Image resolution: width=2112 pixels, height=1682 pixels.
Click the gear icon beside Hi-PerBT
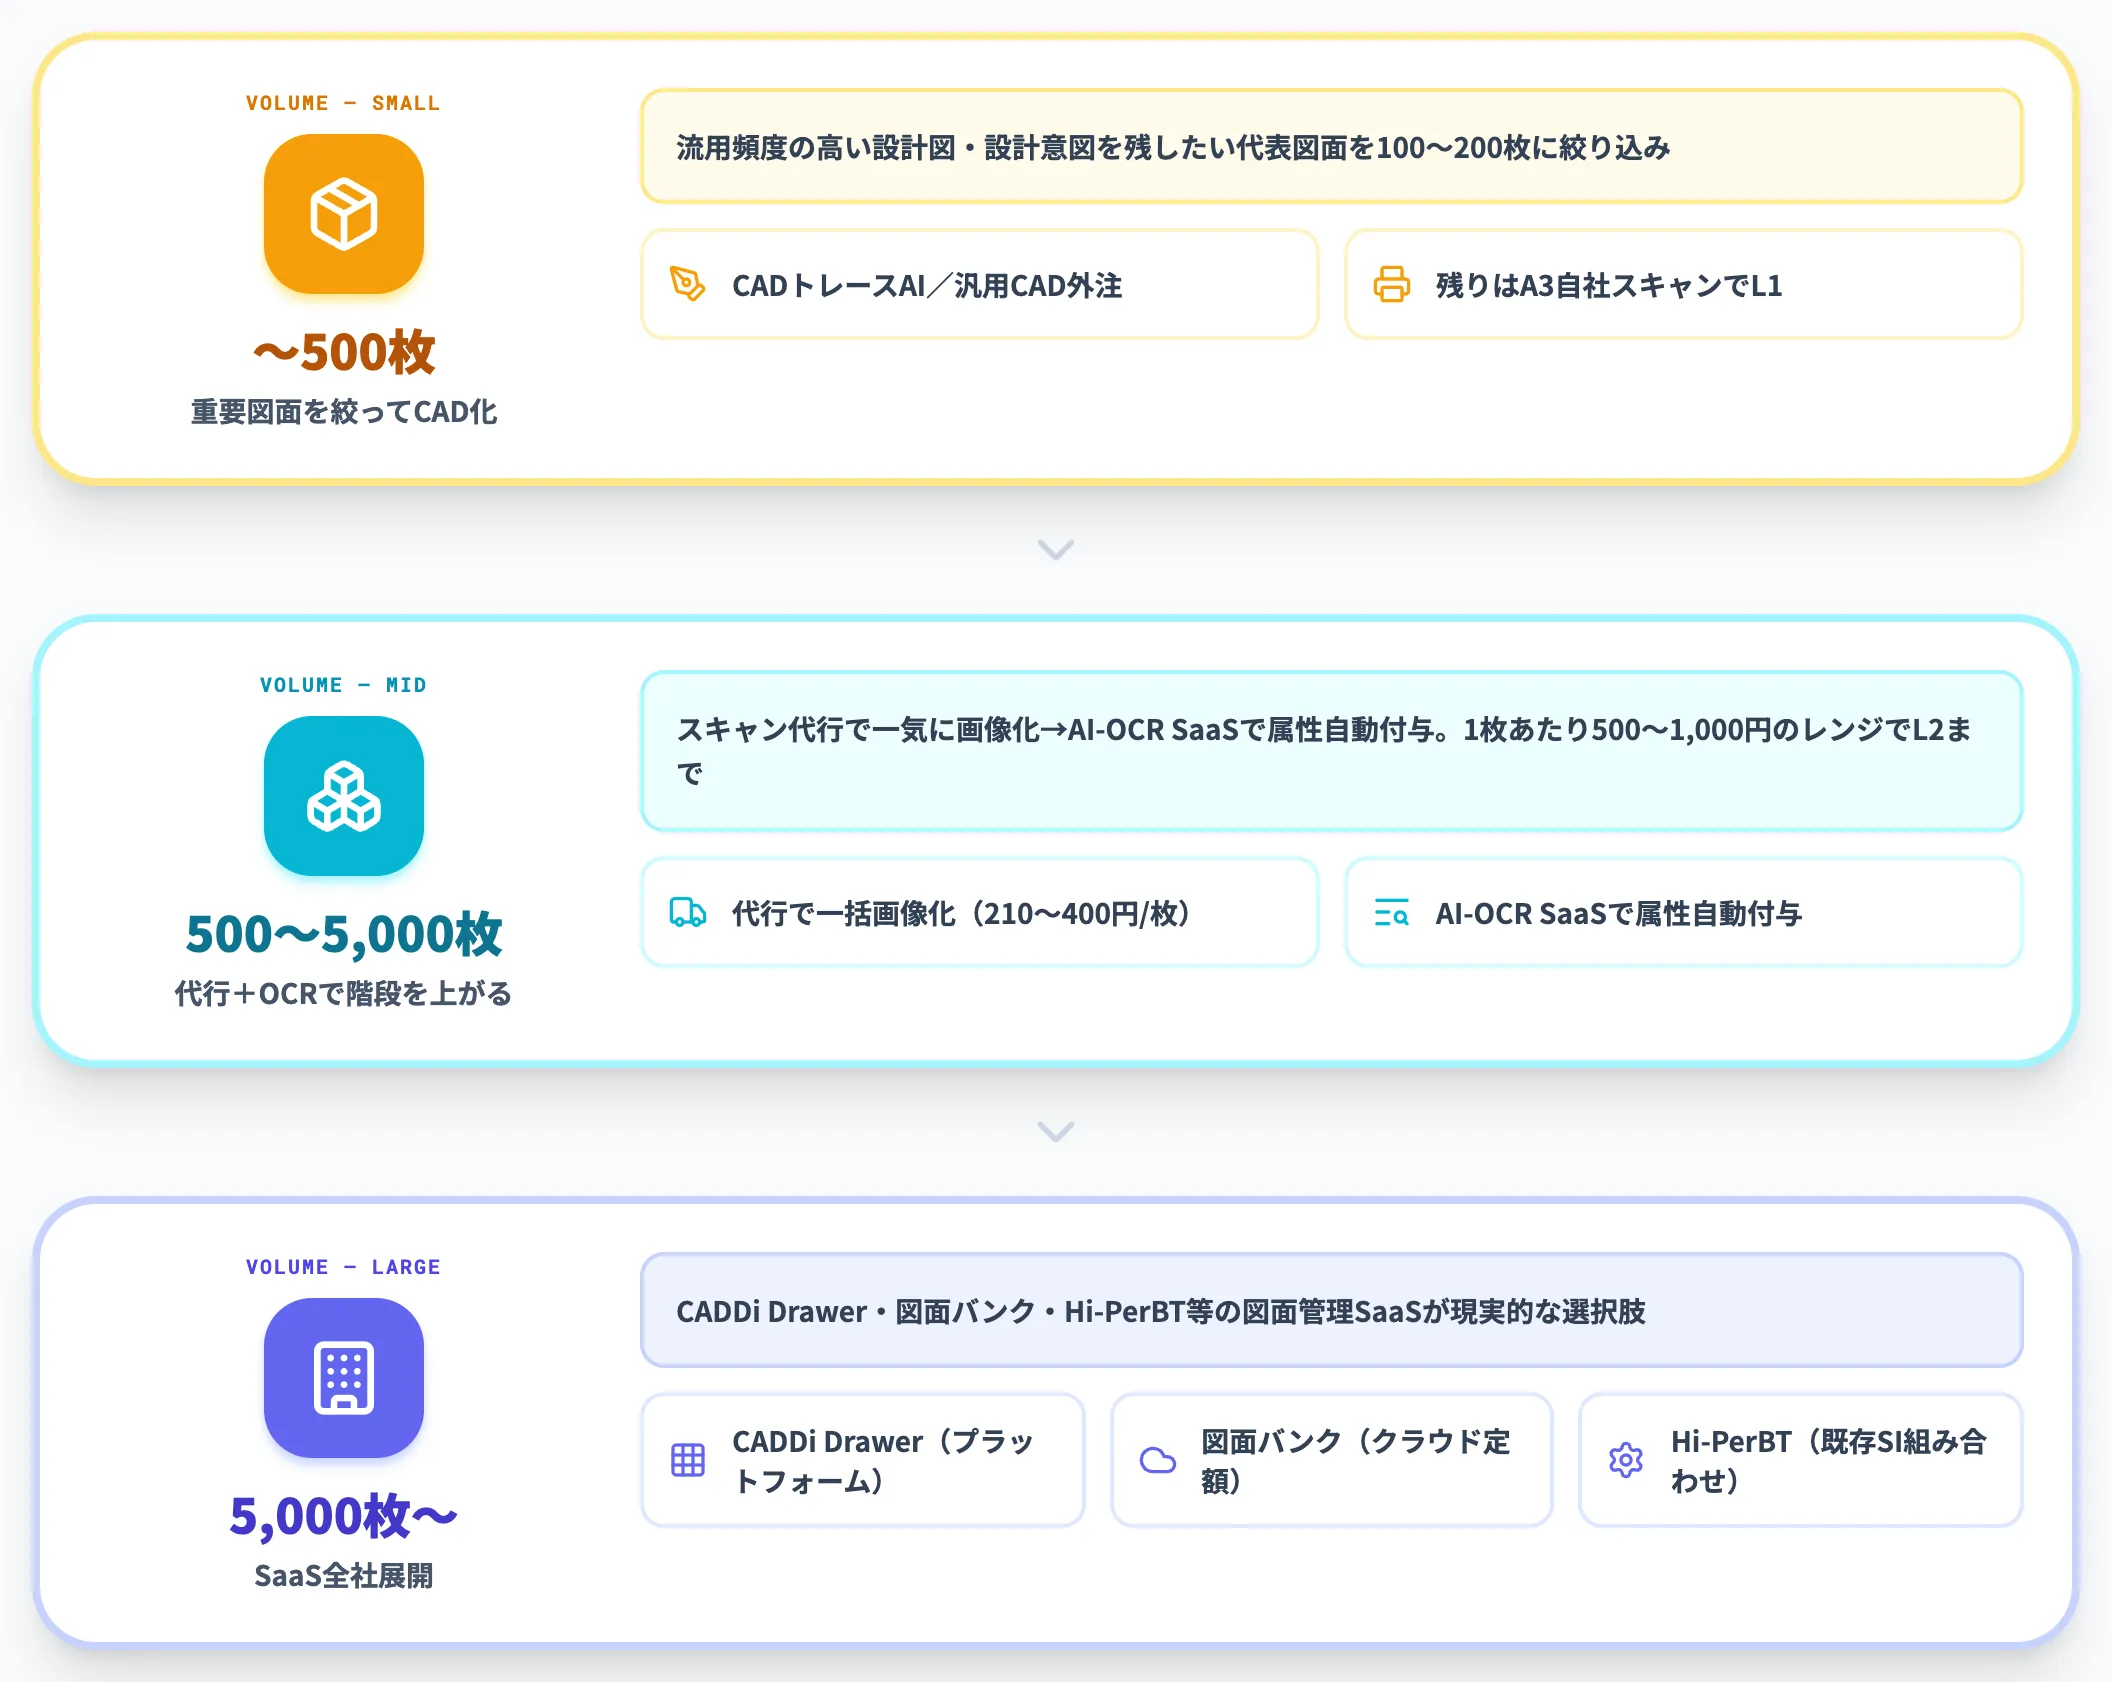1626,1460
